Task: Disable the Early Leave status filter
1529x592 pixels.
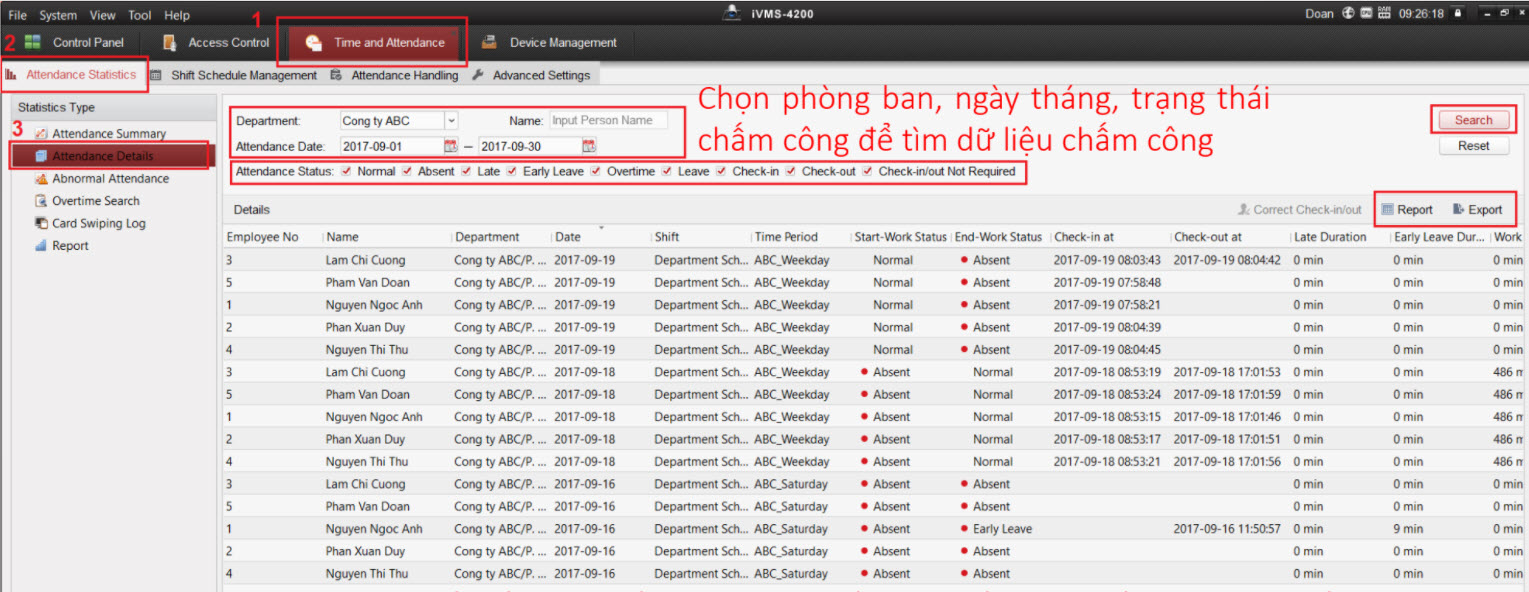Action: [512, 172]
